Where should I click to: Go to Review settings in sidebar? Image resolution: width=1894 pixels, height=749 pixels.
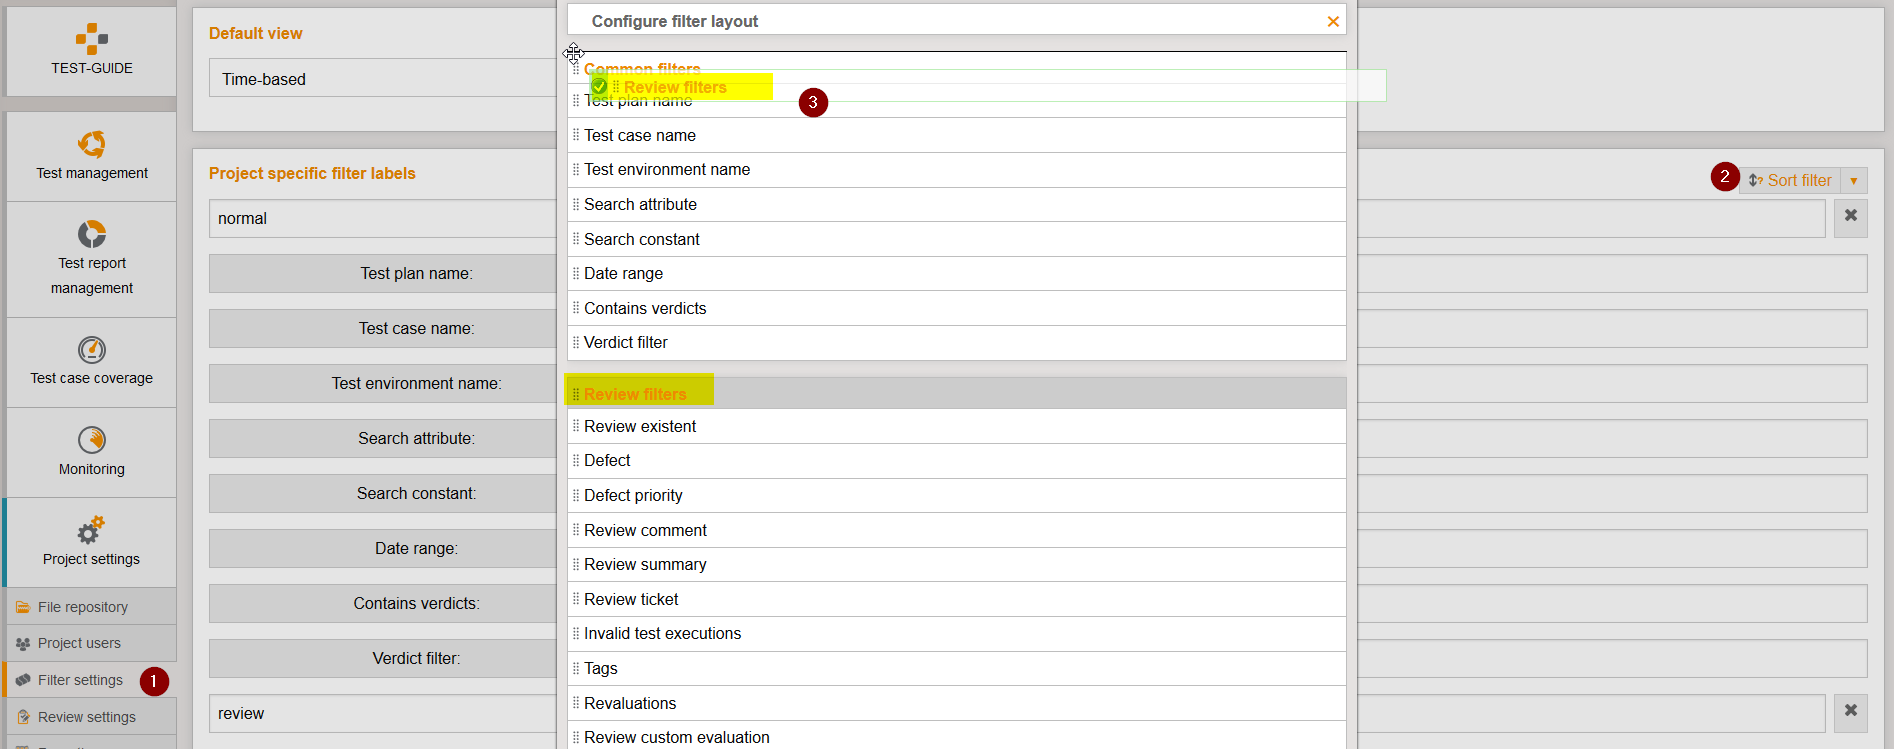point(87,717)
